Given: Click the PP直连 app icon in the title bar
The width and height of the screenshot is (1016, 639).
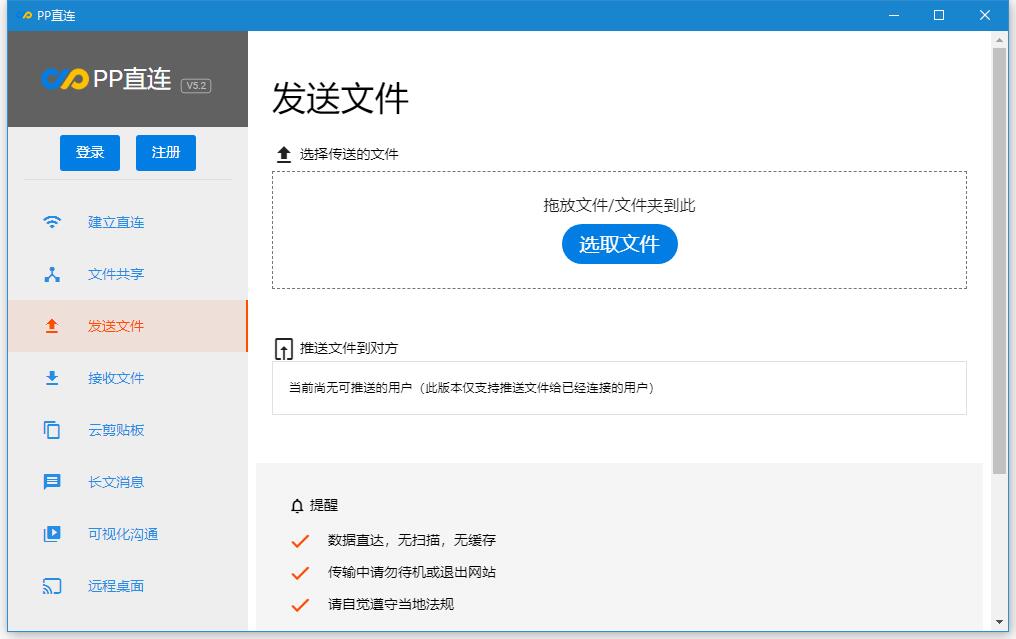Looking at the screenshot, I should [x=27, y=16].
